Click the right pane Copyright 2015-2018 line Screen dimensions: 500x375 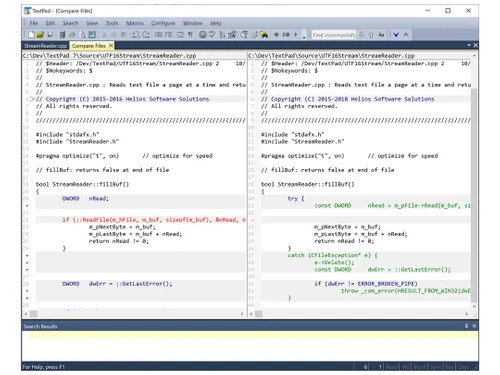click(x=366, y=99)
